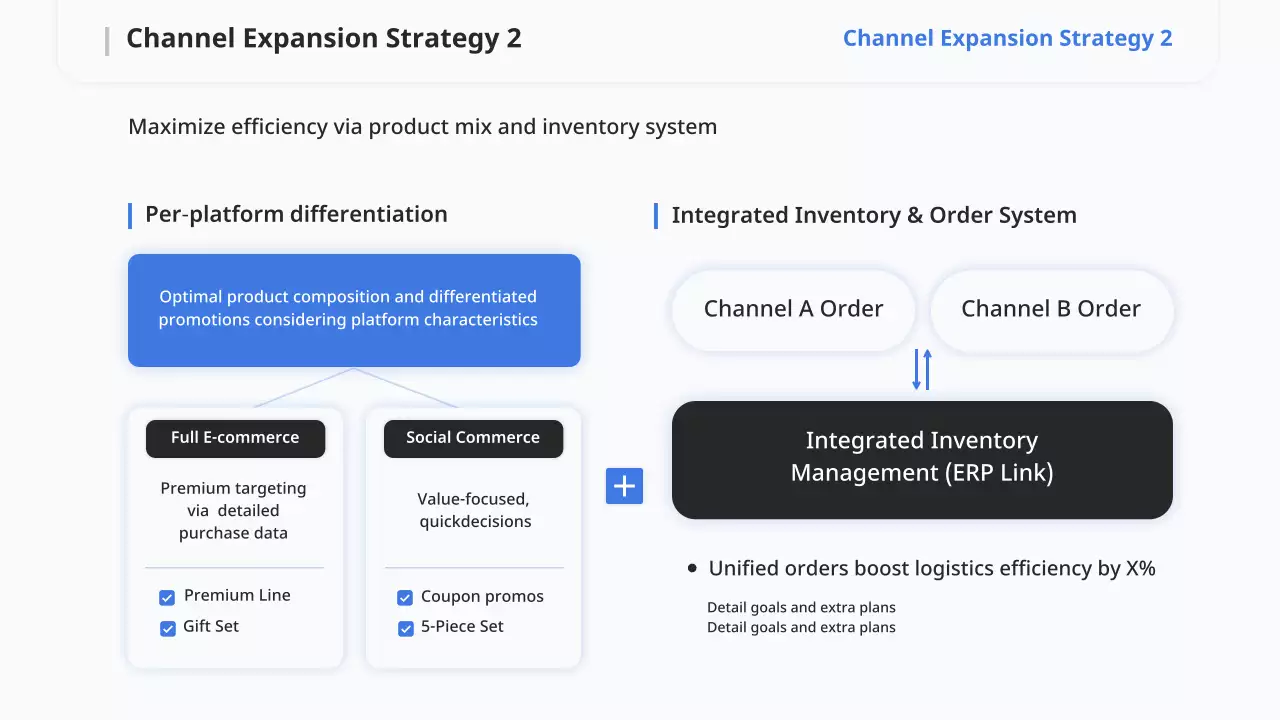Click the blue optimal product composition box
The image size is (1280, 720).
pyautogui.click(x=354, y=310)
